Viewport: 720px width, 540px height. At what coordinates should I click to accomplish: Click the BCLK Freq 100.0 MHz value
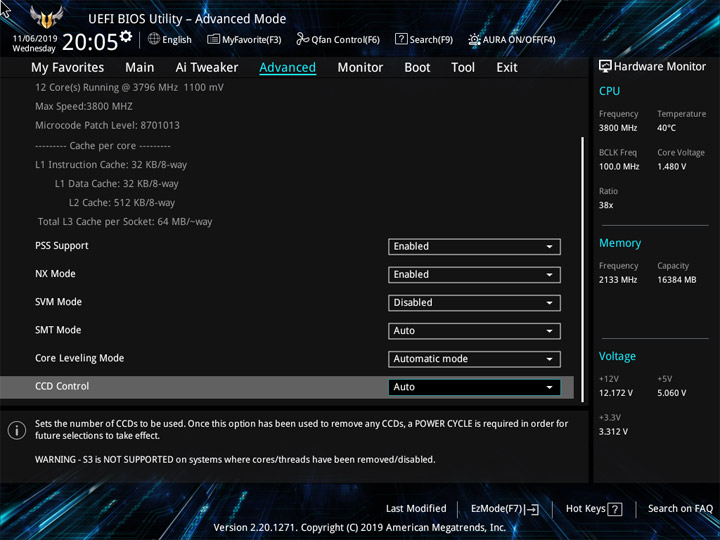619,167
